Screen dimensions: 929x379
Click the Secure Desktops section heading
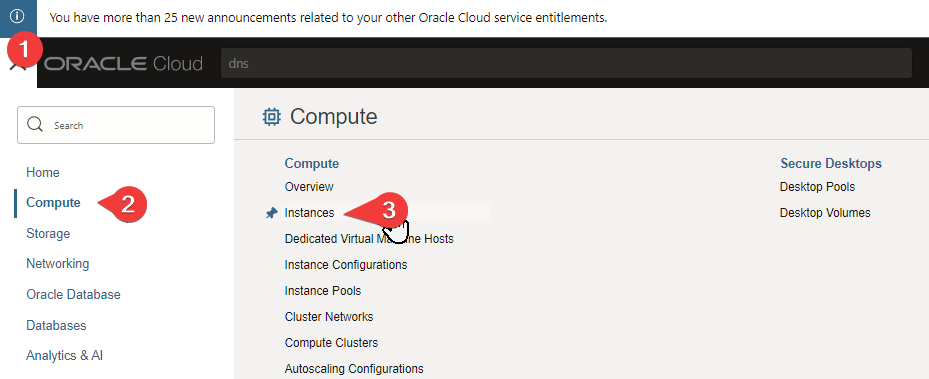click(x=831, y=163)
